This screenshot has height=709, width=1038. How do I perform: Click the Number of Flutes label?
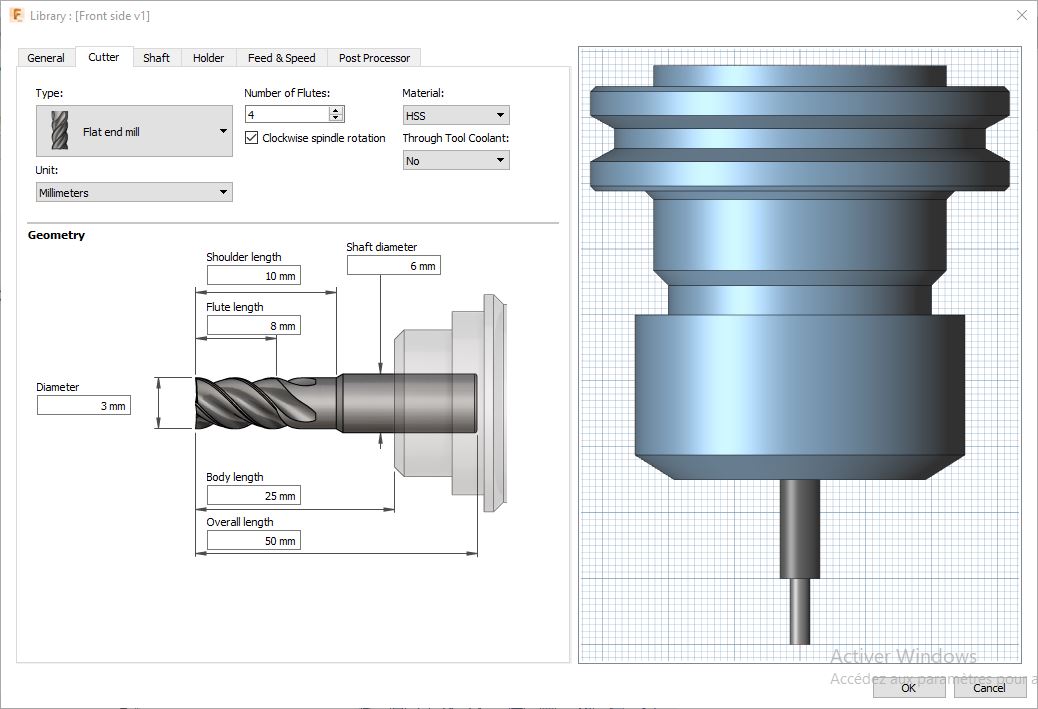click(287, 93)
